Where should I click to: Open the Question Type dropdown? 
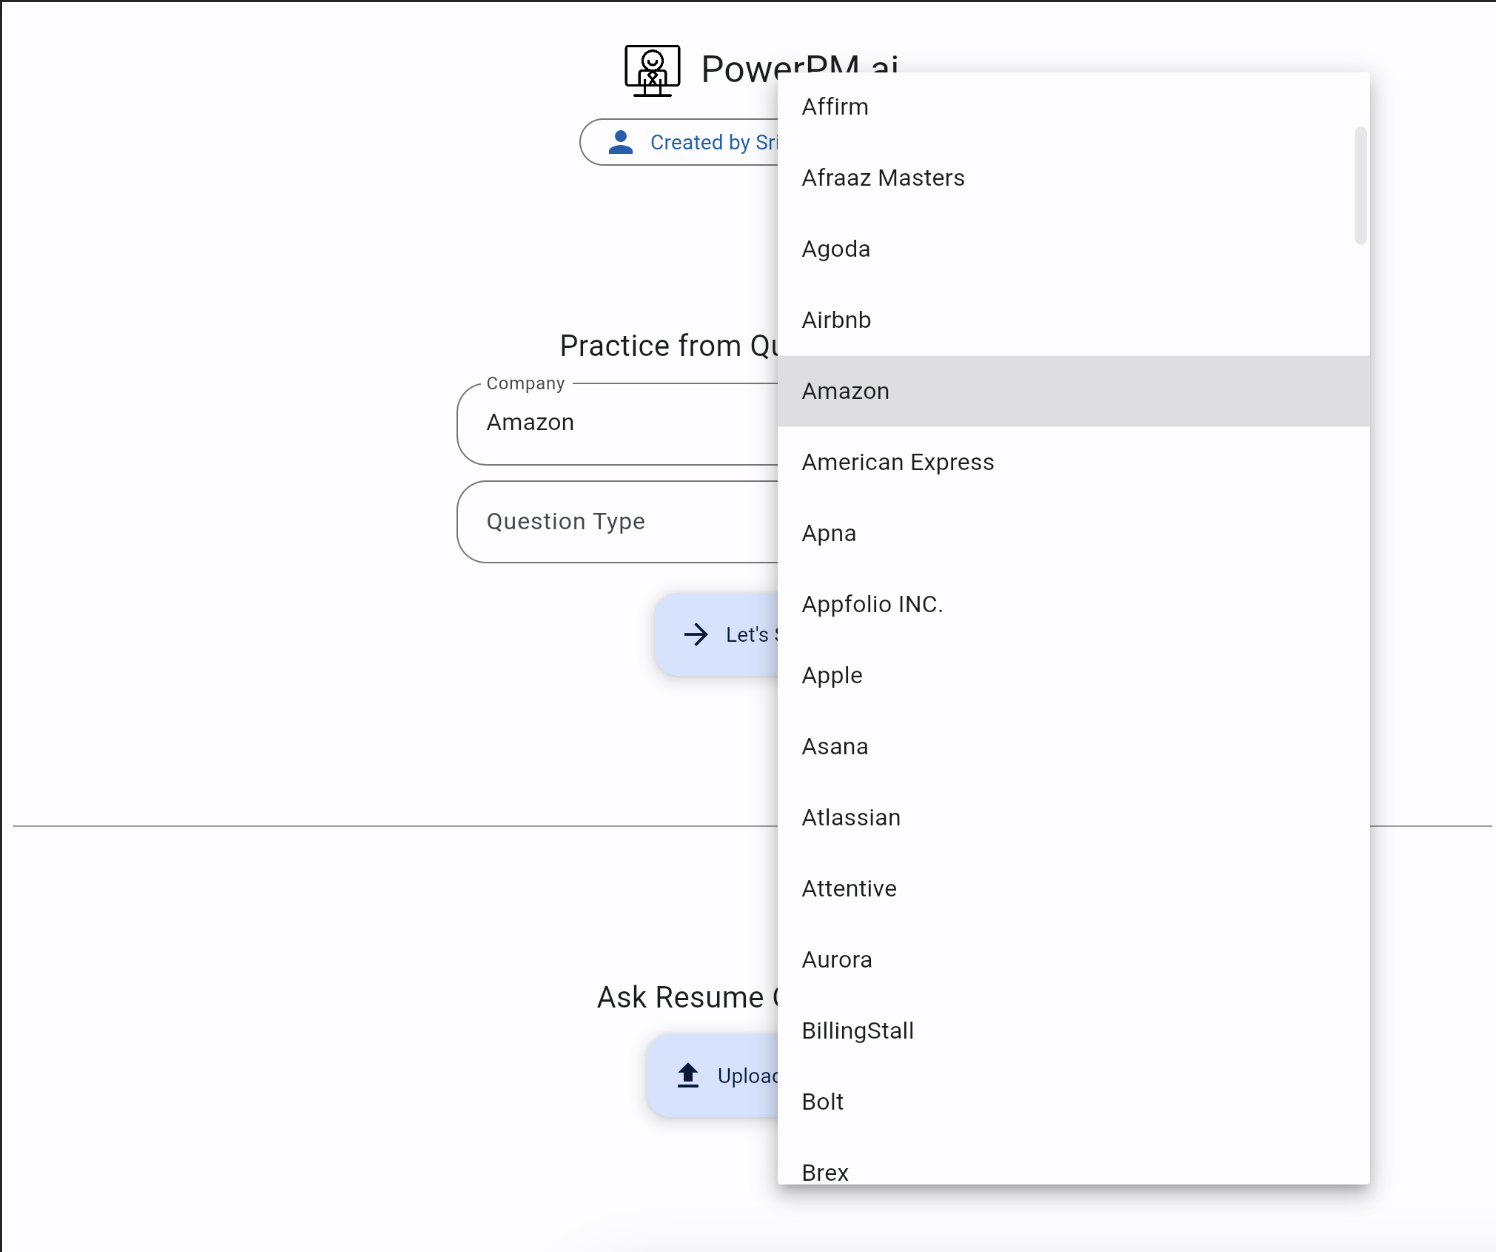(617, 522)
